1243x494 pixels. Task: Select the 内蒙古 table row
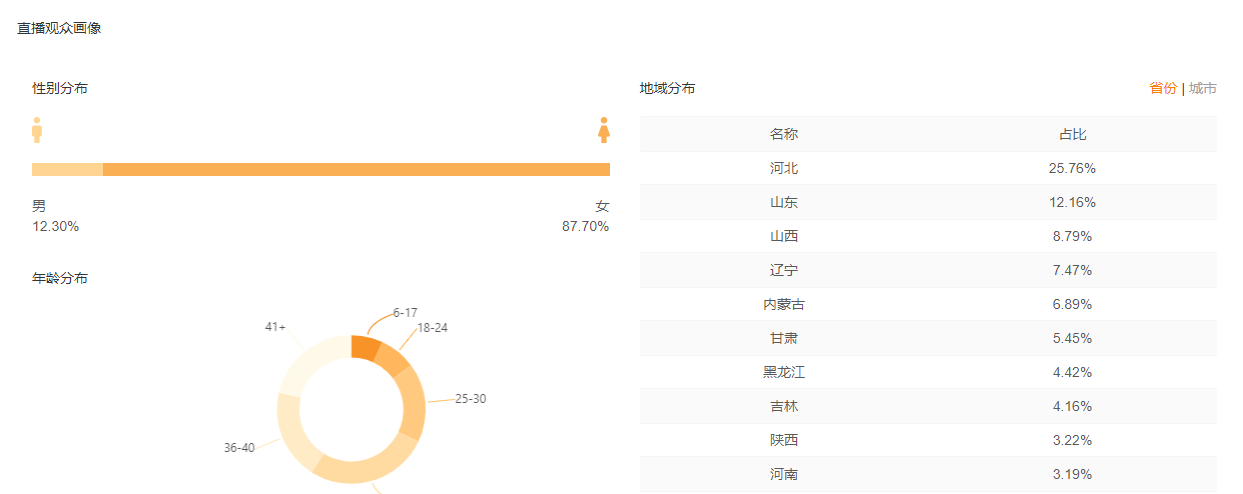pos(928,304)
